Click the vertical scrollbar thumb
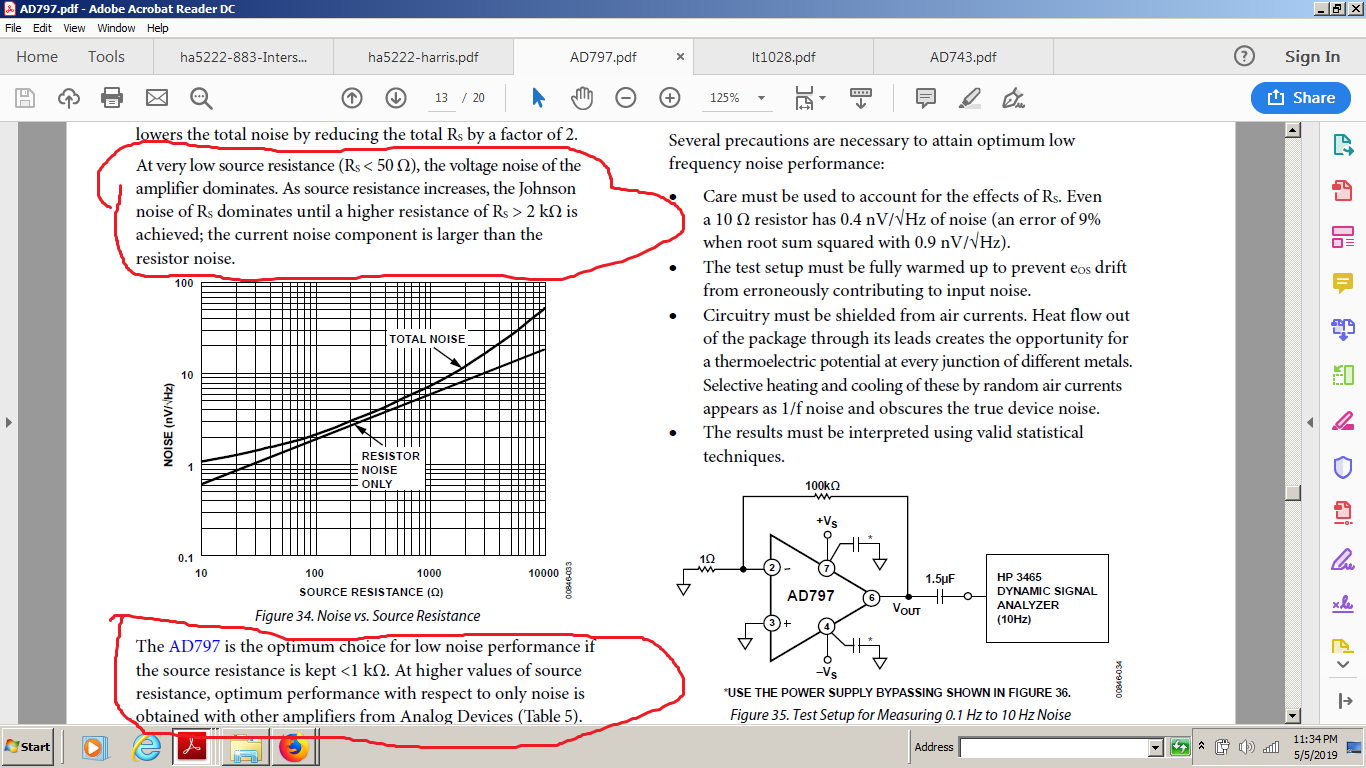 (x=1293, y=492)
